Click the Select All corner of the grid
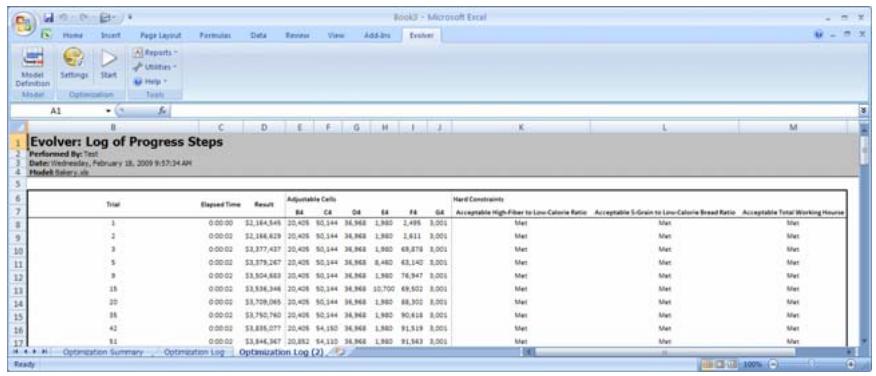Viewport: 876px width, 376px height. [18, 127]
